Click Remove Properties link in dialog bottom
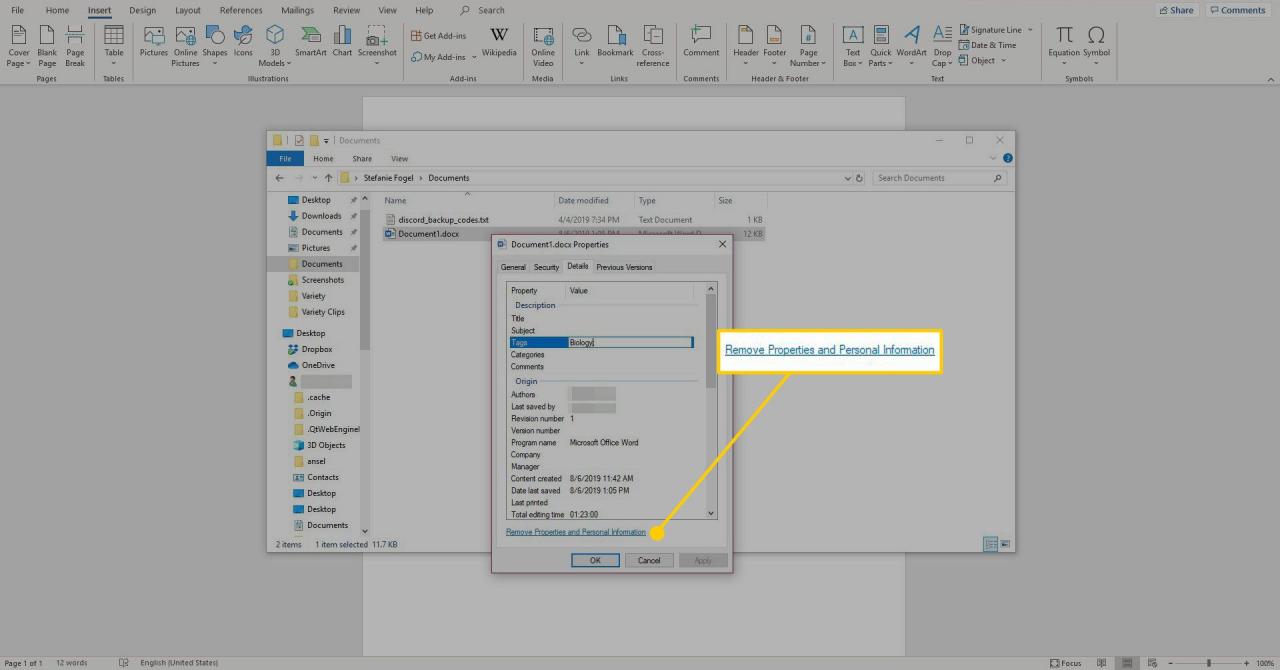The height and width of the screenshot is (670, 1280). [x=576, y=532]
